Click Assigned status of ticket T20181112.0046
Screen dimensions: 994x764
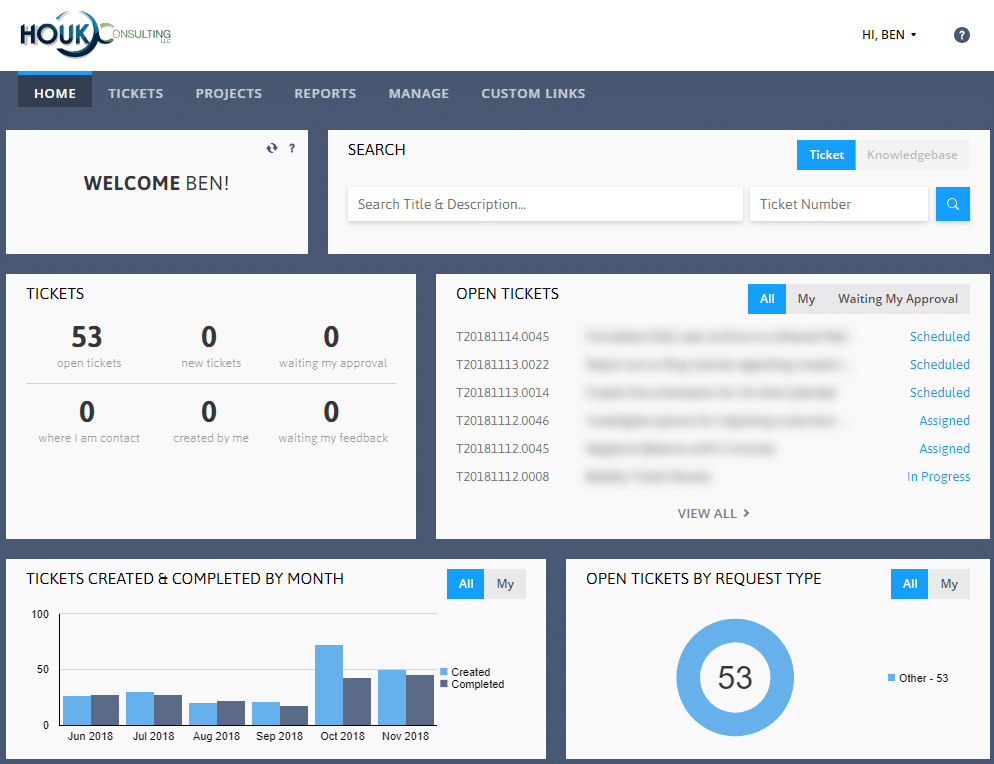pos(944,420)
